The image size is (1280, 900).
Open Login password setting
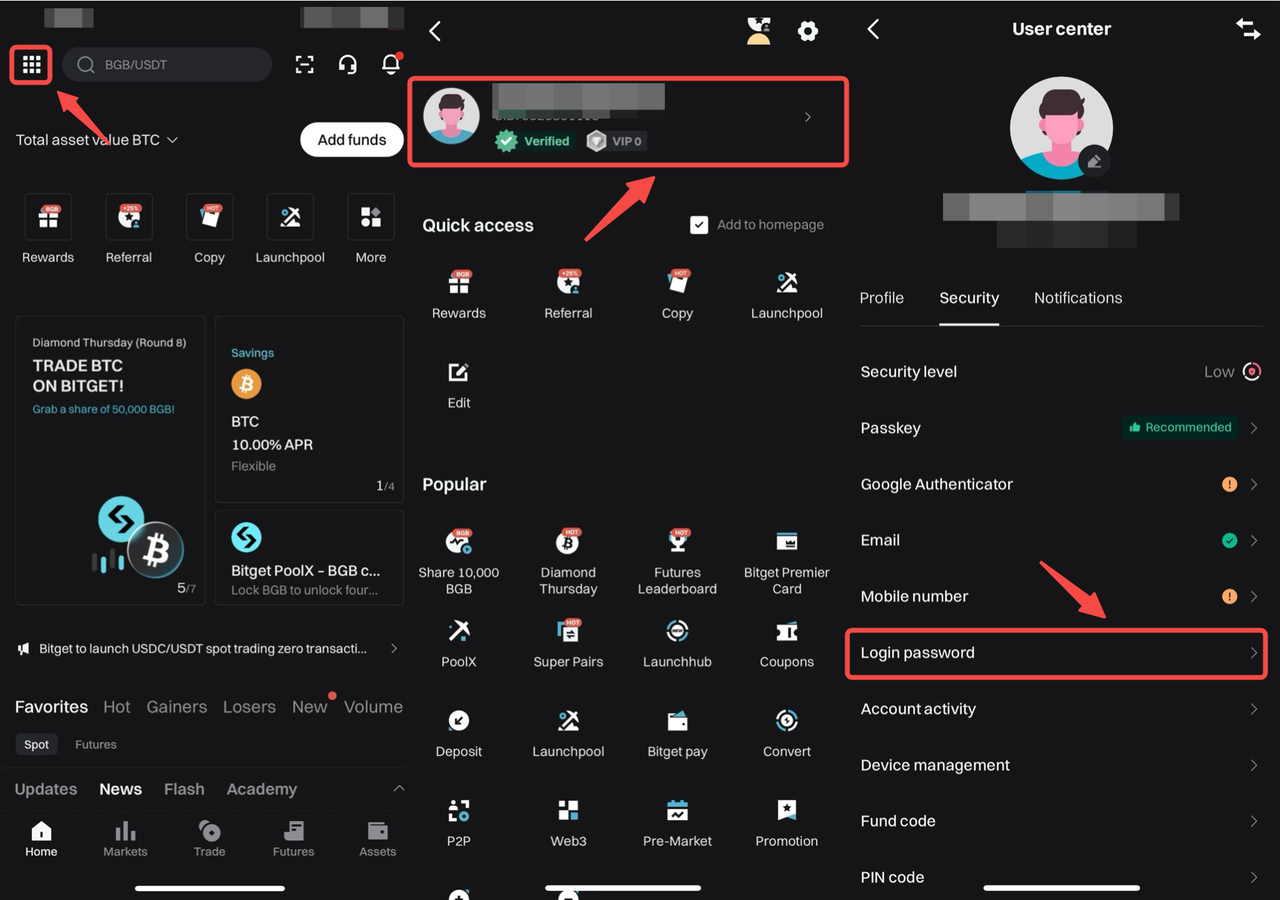[1057, 653]
